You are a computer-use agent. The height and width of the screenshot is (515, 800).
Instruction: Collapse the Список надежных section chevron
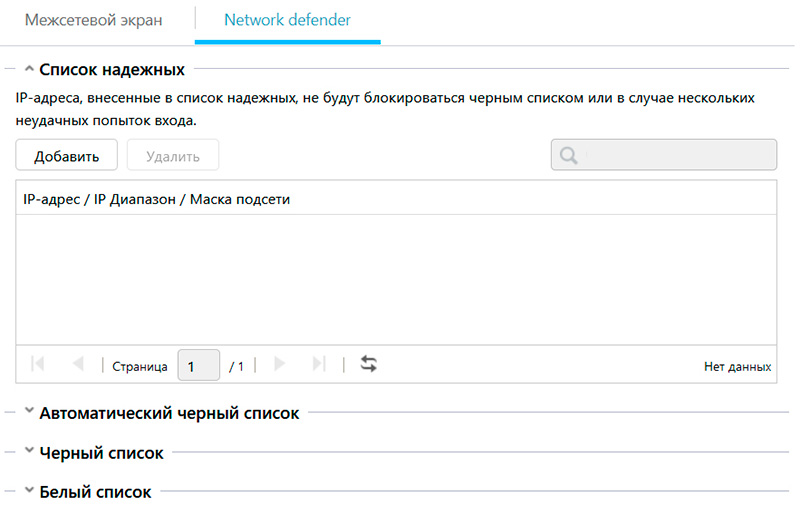[28, 69]
